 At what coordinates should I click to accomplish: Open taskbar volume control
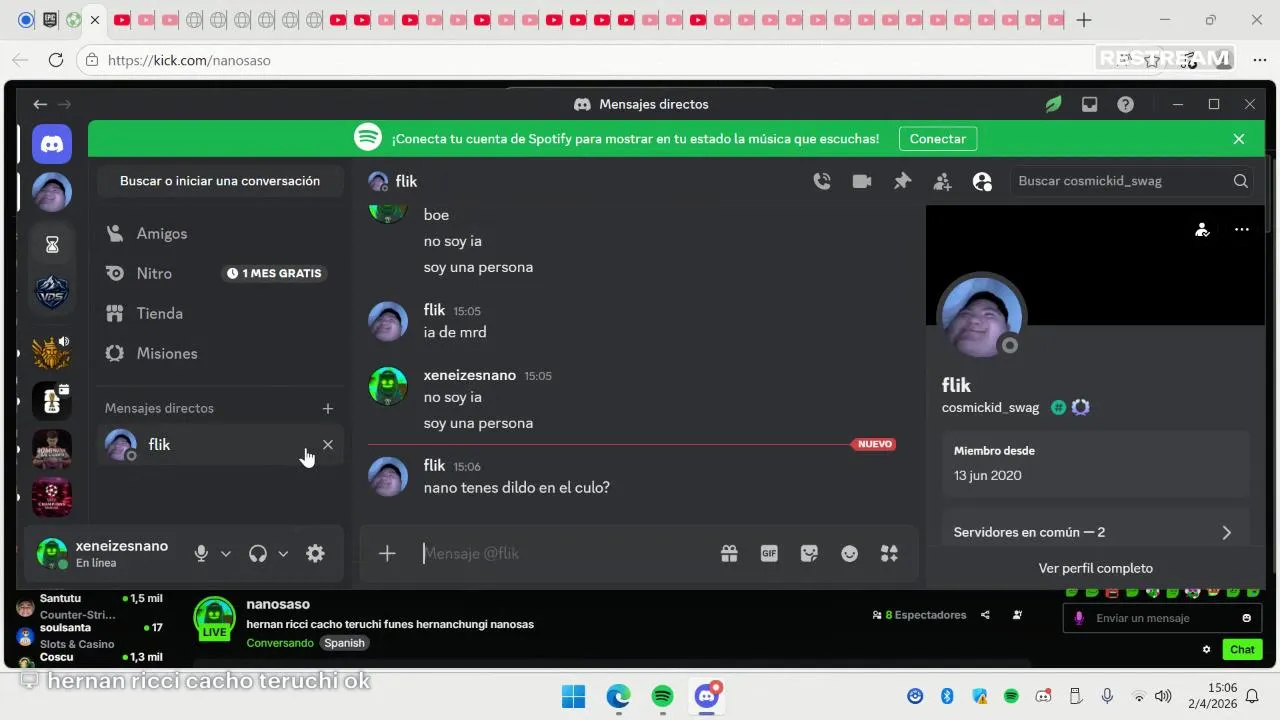tap(1163, 696)
